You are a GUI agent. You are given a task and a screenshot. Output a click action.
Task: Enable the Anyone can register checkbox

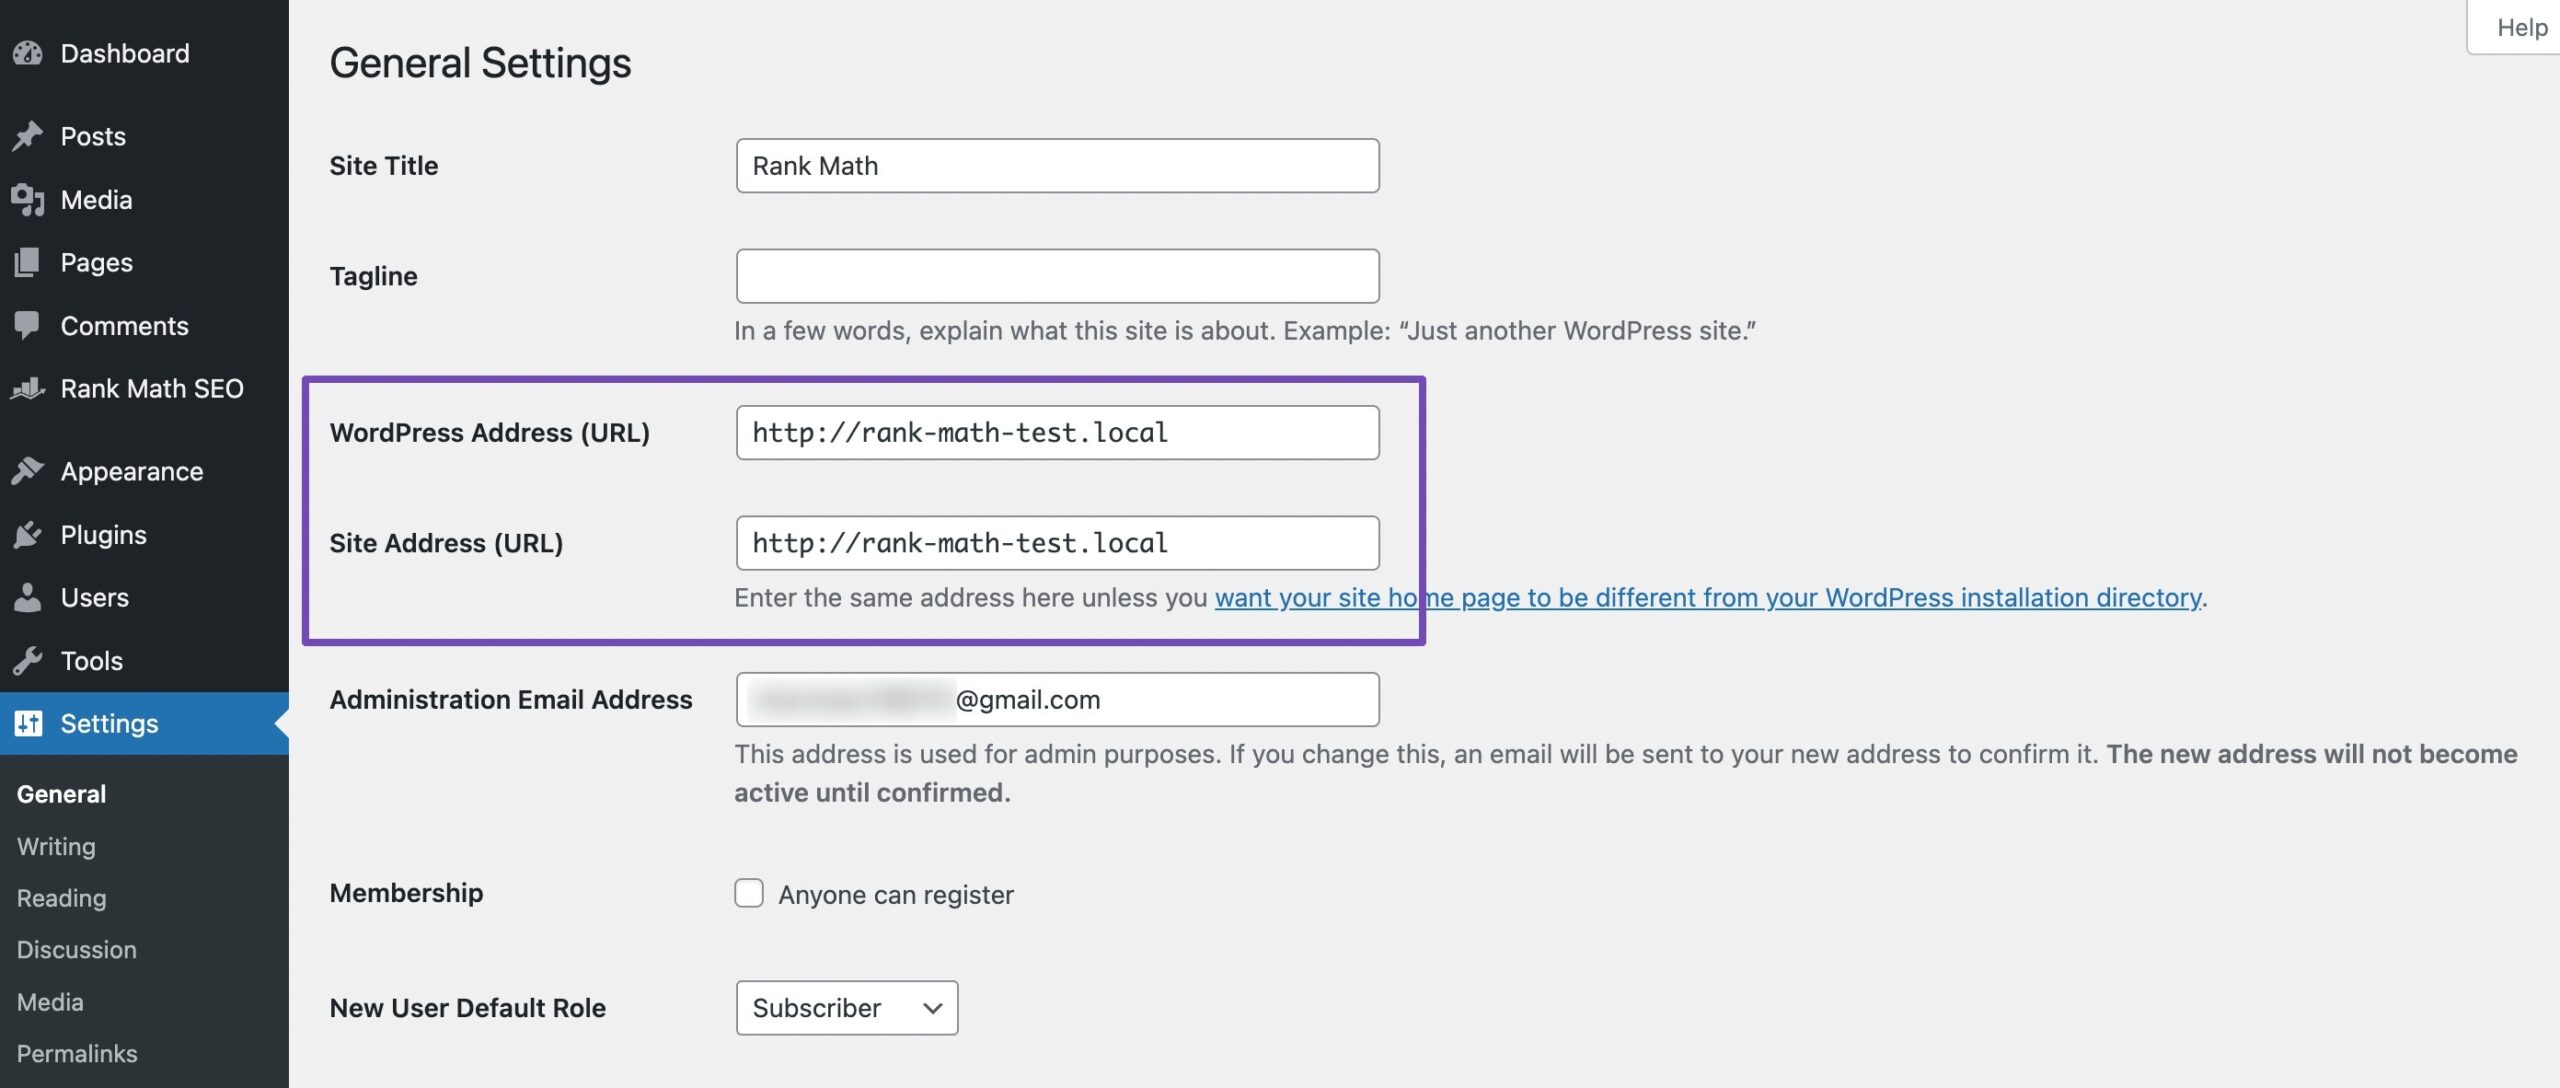click(x=748, y=892)
